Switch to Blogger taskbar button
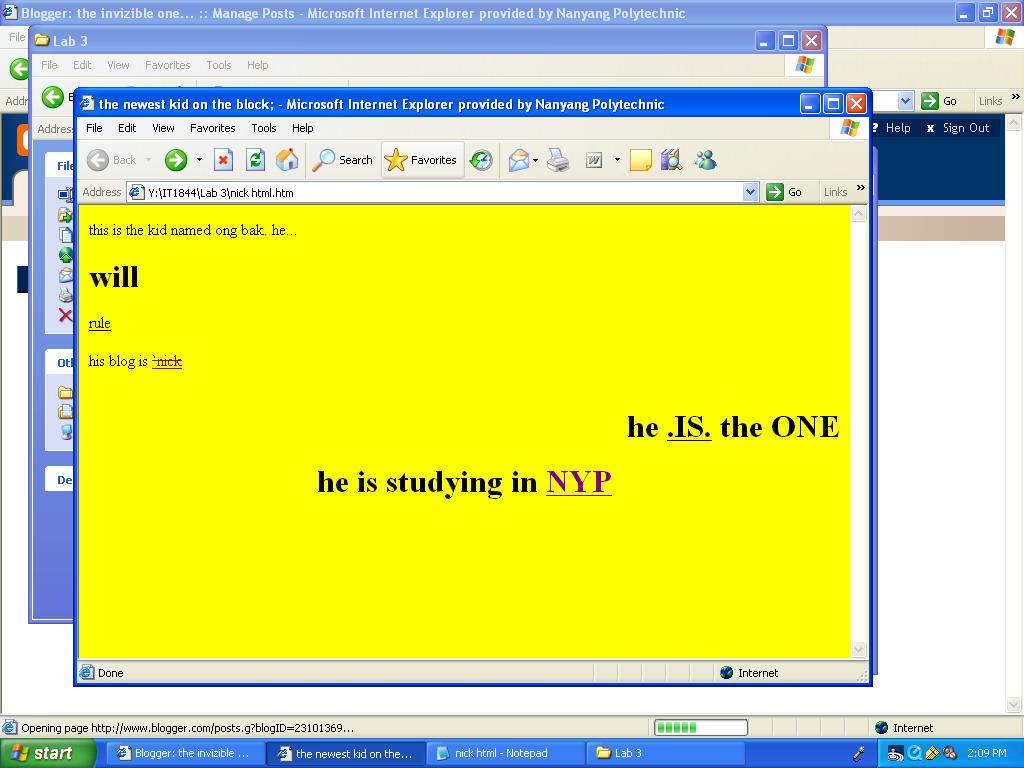This screenshot has height=768, width=1024. [185, 754]
